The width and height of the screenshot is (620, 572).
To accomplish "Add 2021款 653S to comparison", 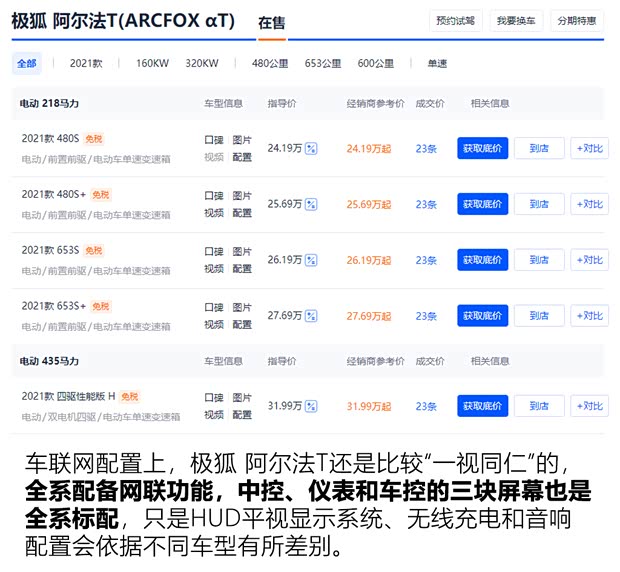I will click(590, 260).
